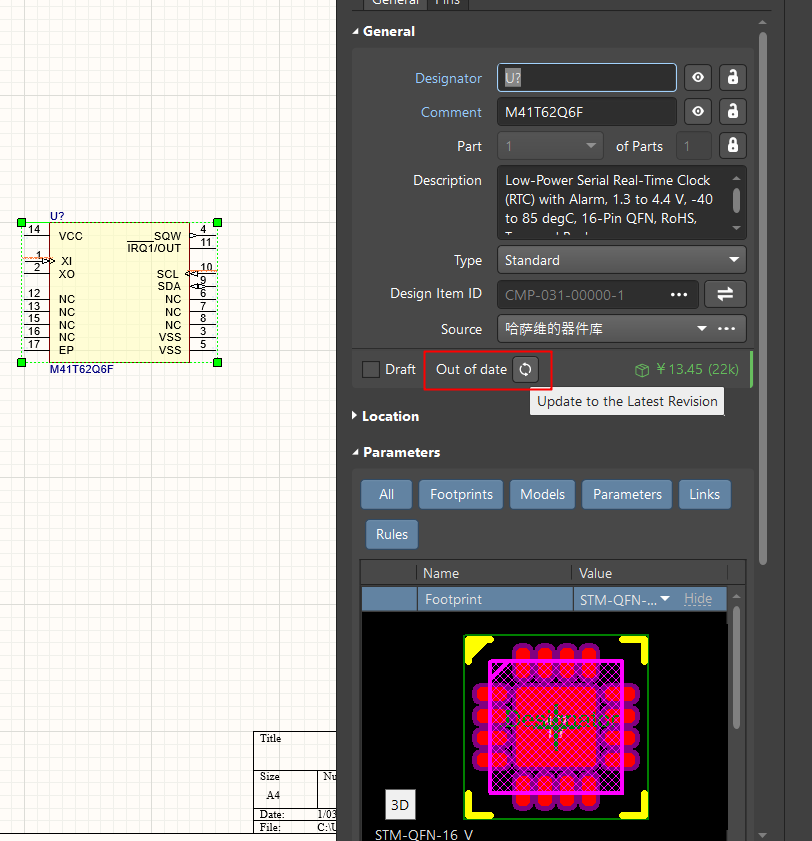The image size is (812, 841).
Task: Open the Type dropdown
Action: tap(622, 260)
